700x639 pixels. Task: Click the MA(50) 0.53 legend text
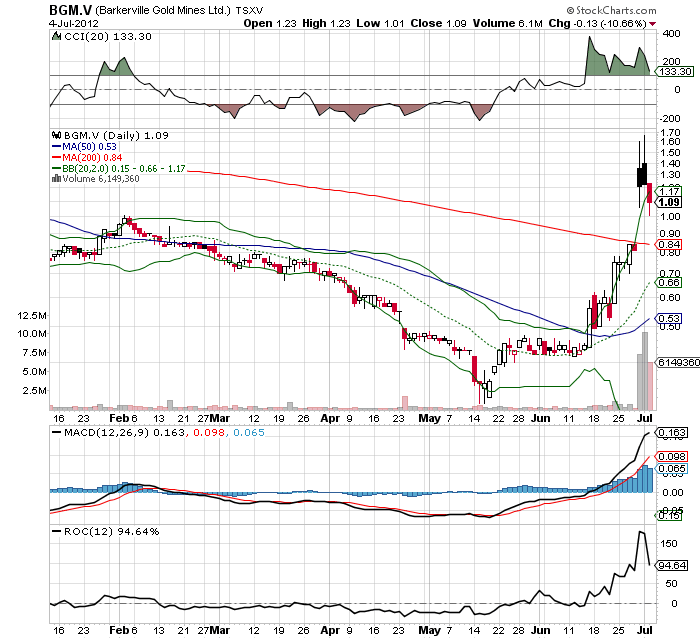tap(89, 146)
